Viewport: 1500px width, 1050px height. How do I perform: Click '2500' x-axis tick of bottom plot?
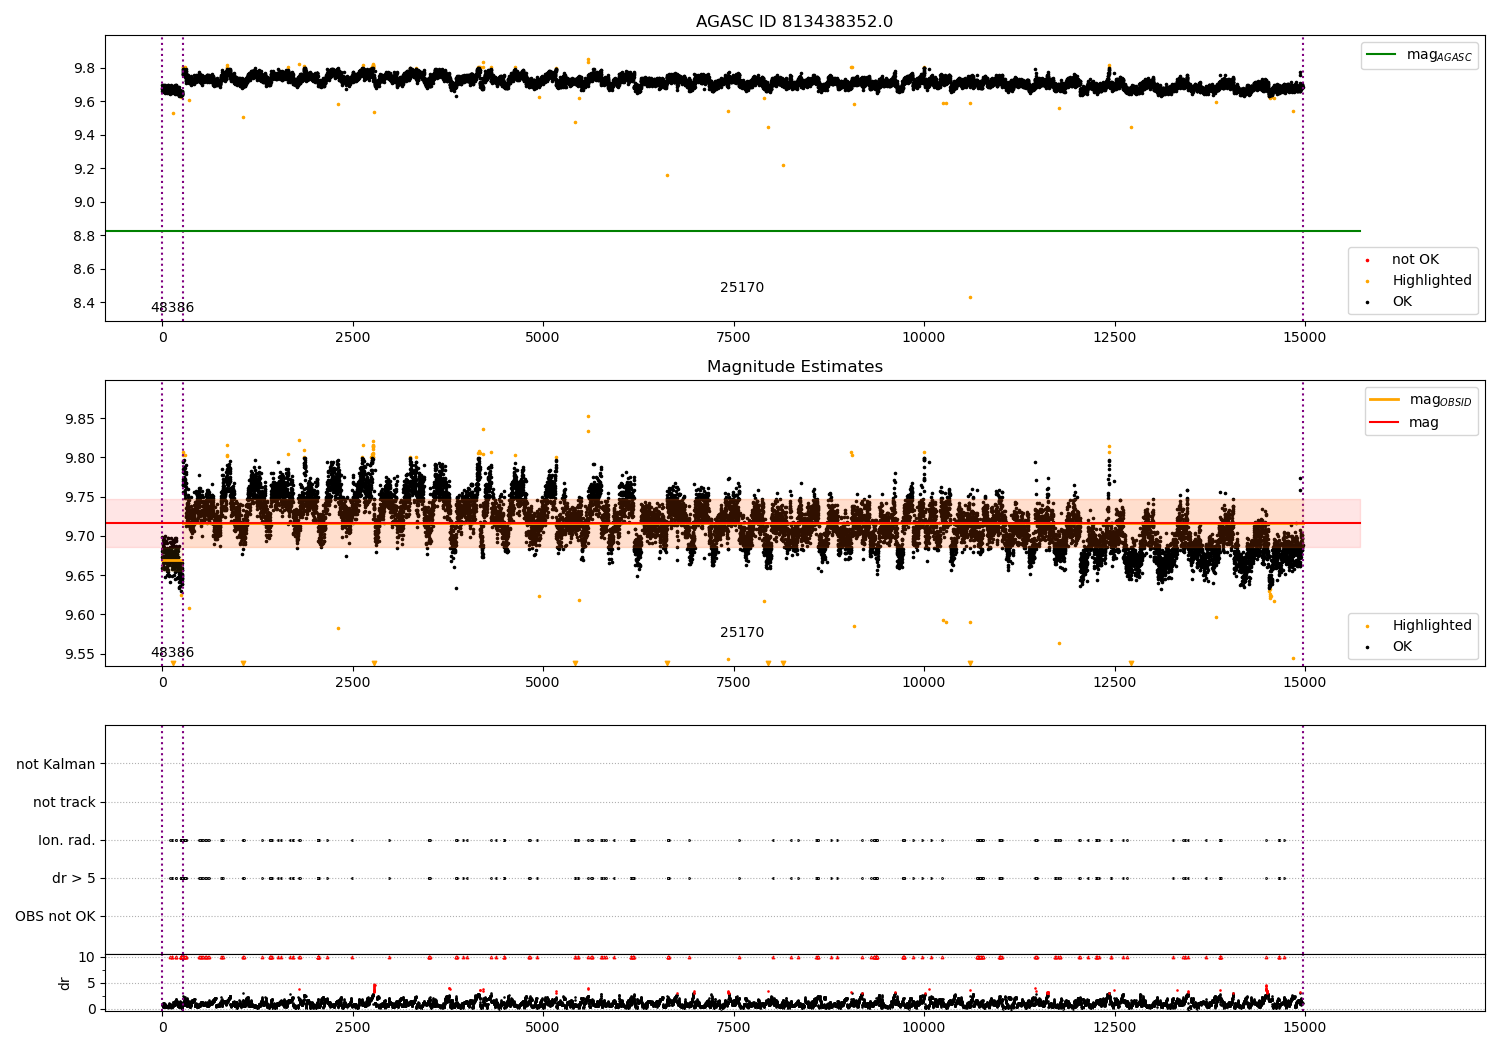pyautogui.click(x=352, y=1028)
